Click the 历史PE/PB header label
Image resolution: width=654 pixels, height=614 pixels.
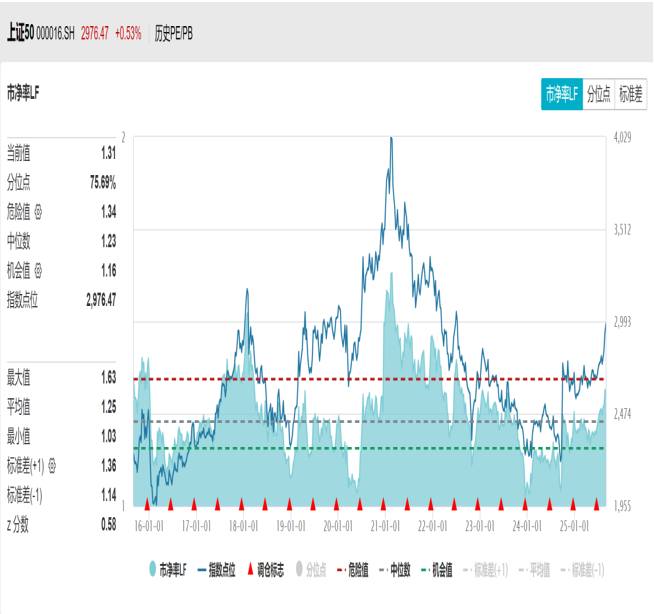174,33
